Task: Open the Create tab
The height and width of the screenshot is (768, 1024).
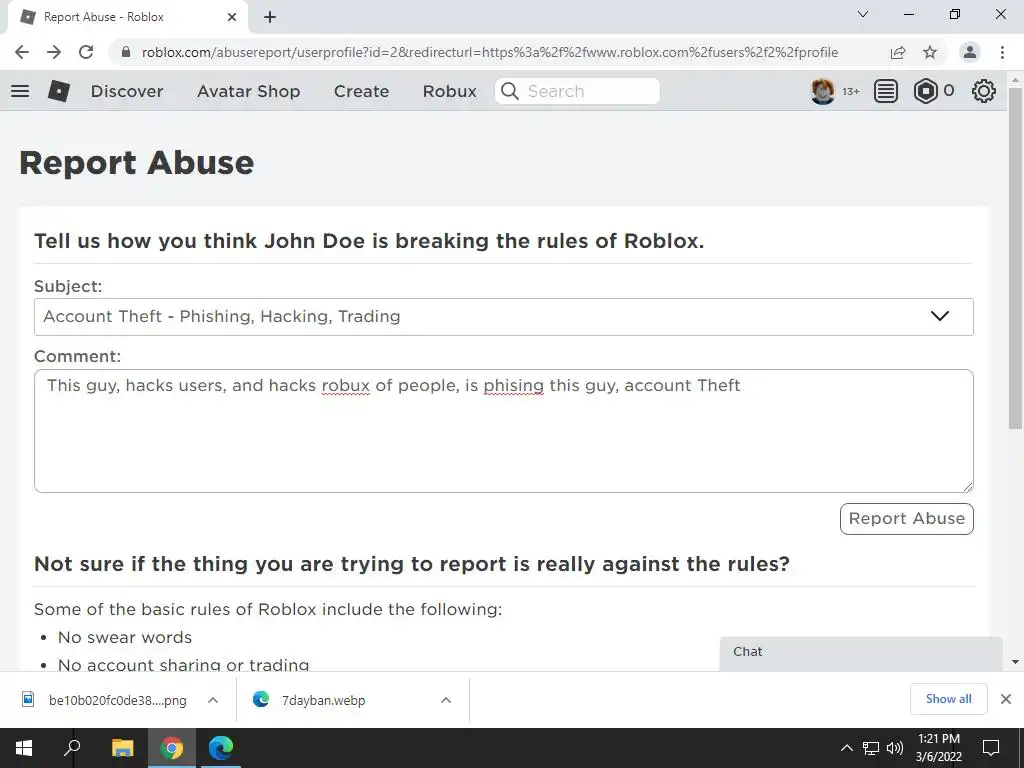Action: click(361, 91)
